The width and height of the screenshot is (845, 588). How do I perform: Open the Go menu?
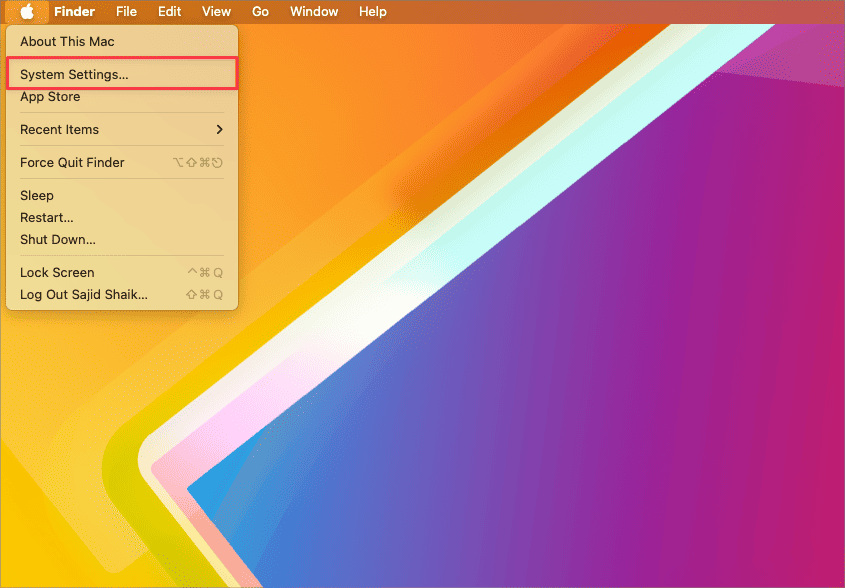[260, 12]
